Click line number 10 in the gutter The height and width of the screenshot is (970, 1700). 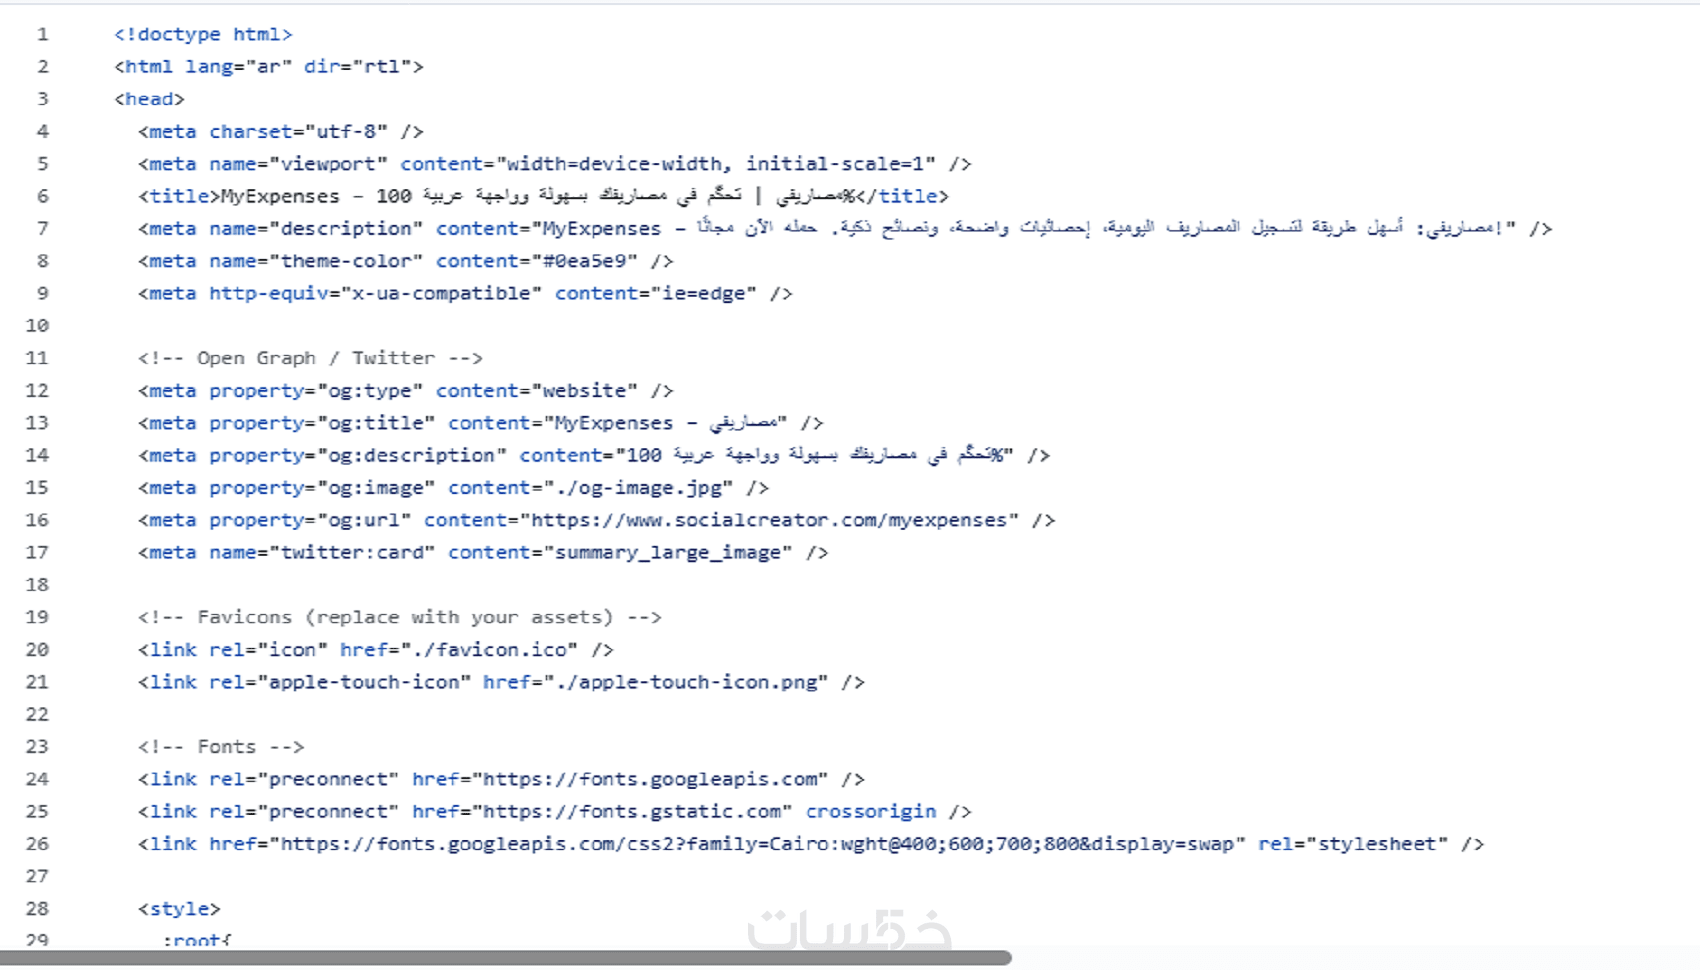[x=37, y=325]
